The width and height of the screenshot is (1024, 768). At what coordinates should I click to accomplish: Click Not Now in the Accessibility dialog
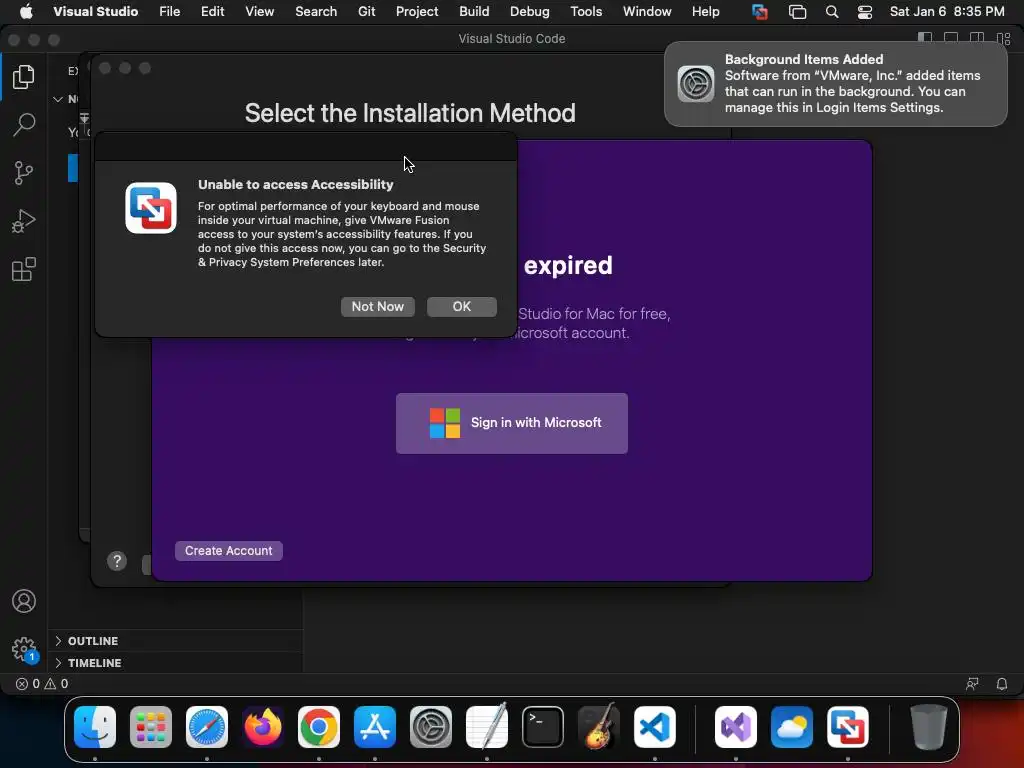pyautogui.click(x=377, y=306)
